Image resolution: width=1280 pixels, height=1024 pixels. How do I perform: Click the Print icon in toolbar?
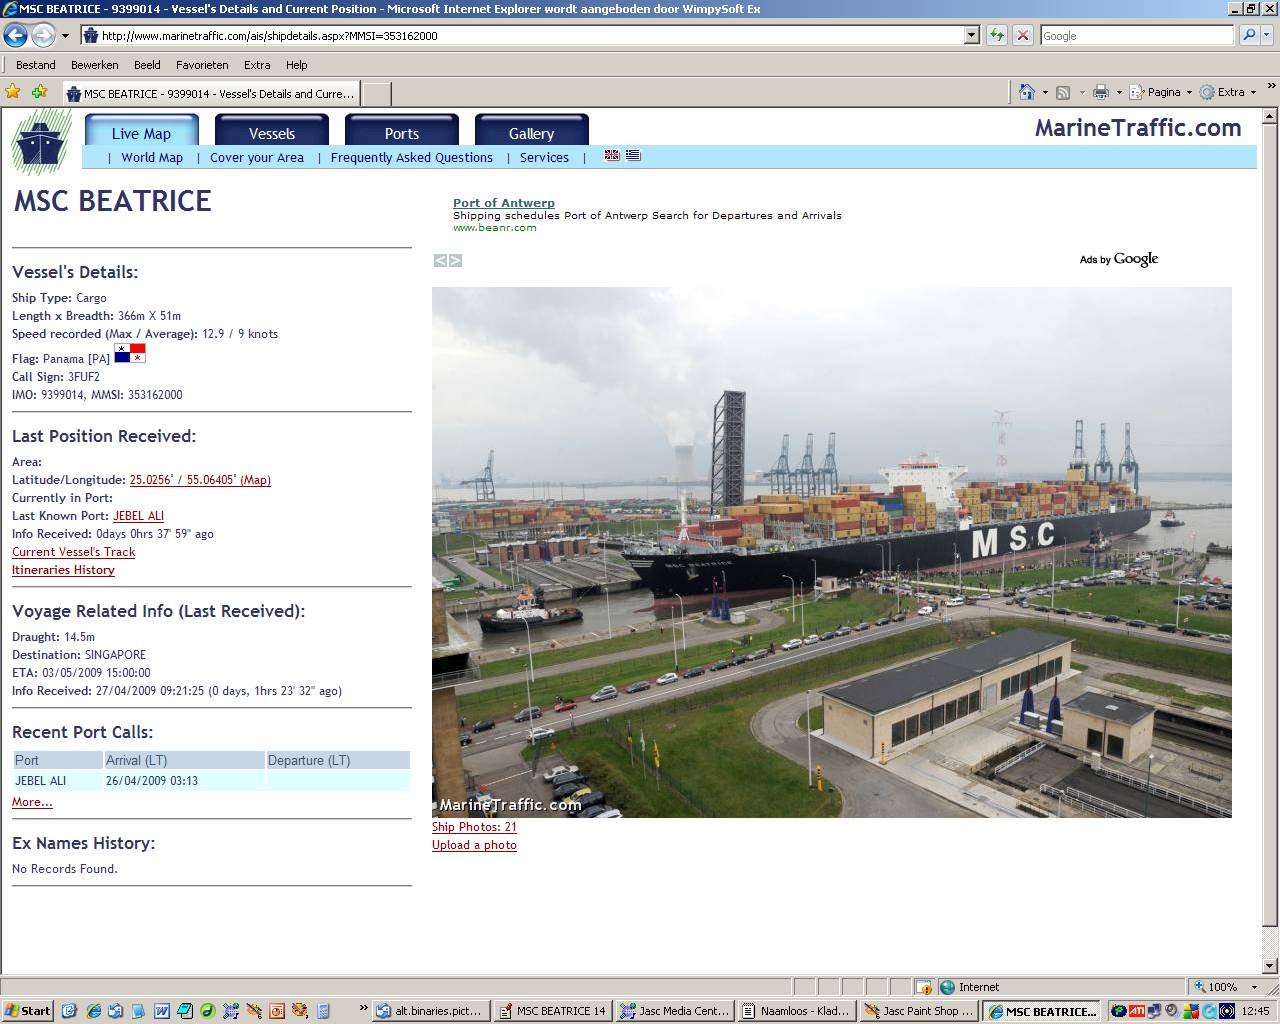1100,92
